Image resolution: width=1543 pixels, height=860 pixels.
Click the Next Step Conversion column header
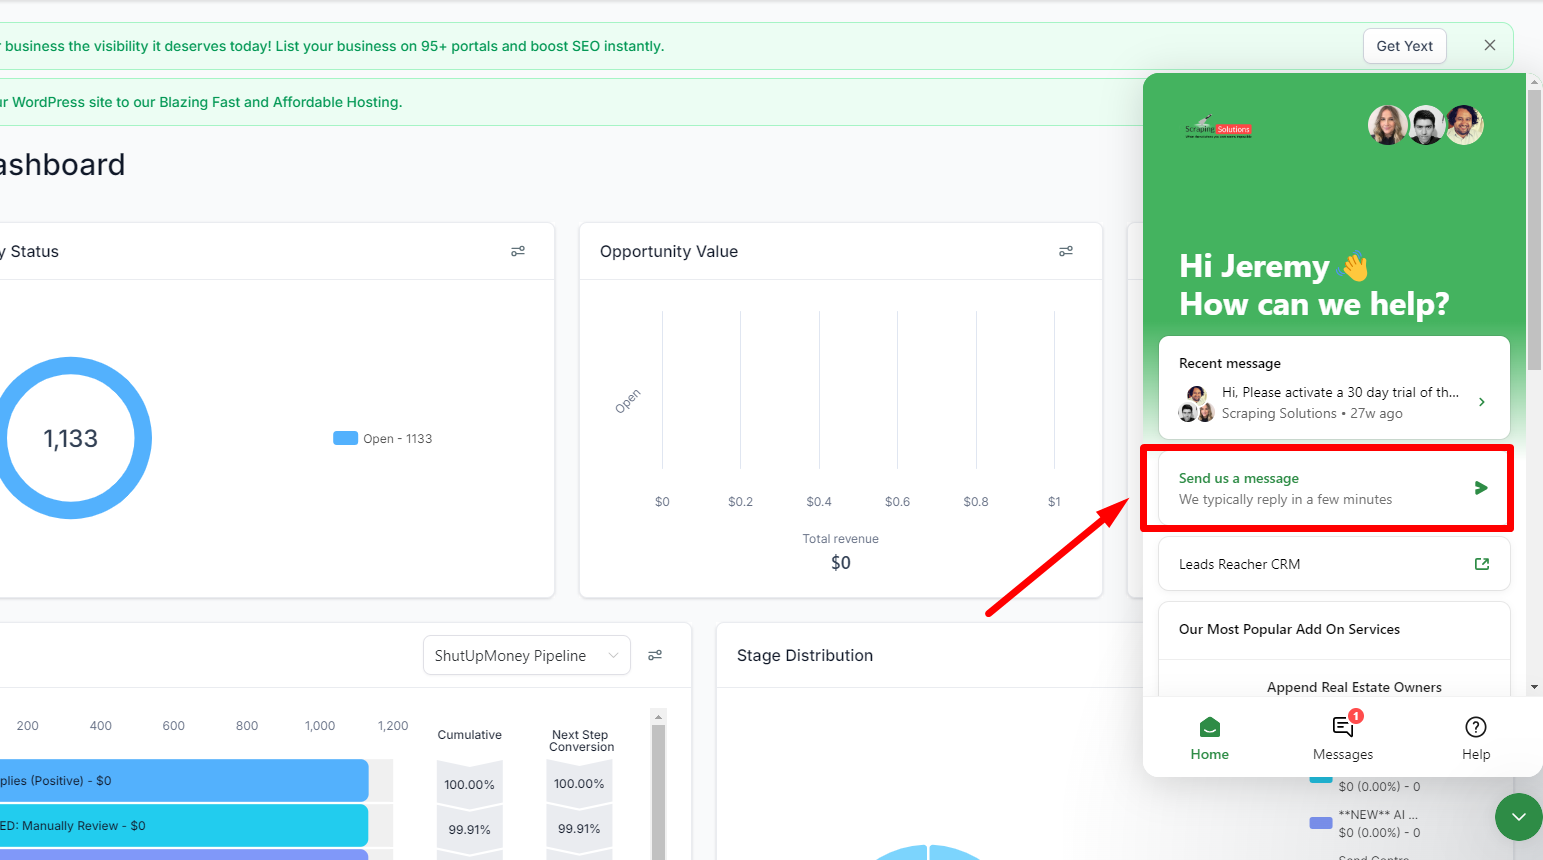581,741
